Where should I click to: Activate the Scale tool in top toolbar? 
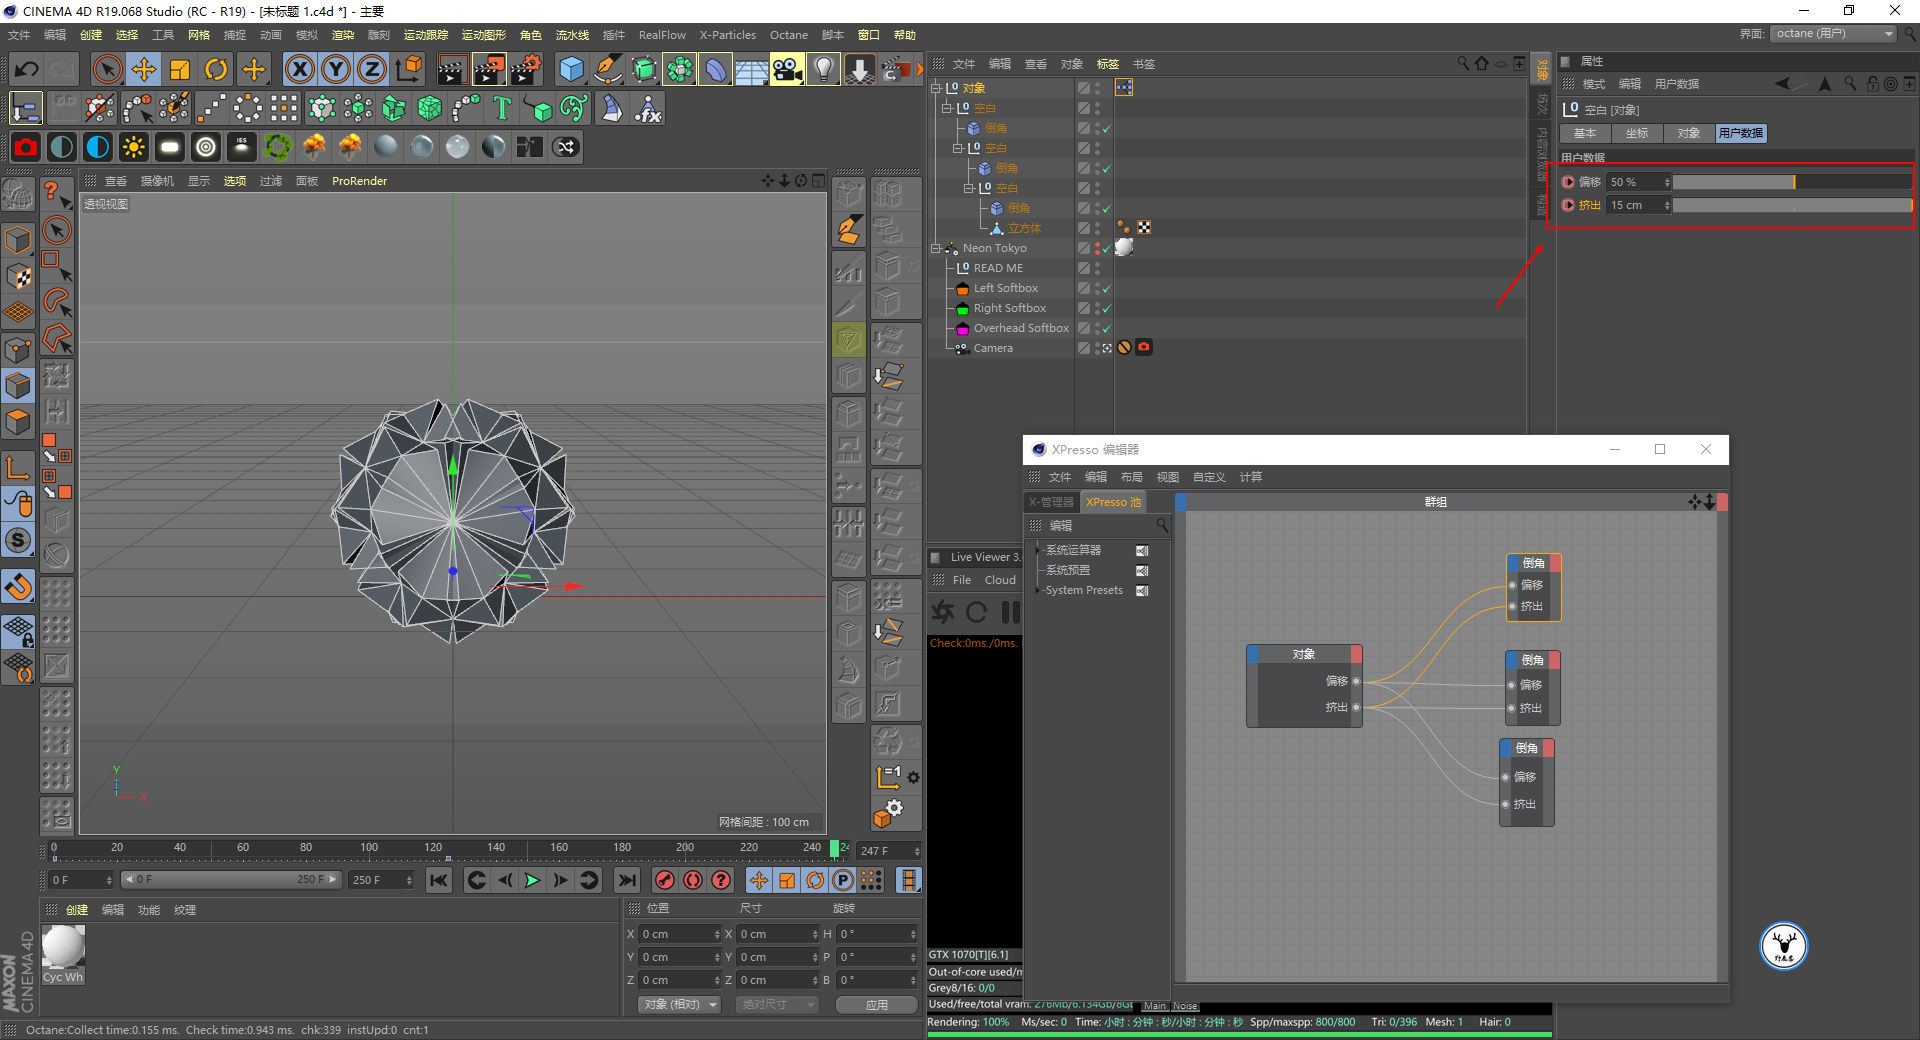click(180, 69)
